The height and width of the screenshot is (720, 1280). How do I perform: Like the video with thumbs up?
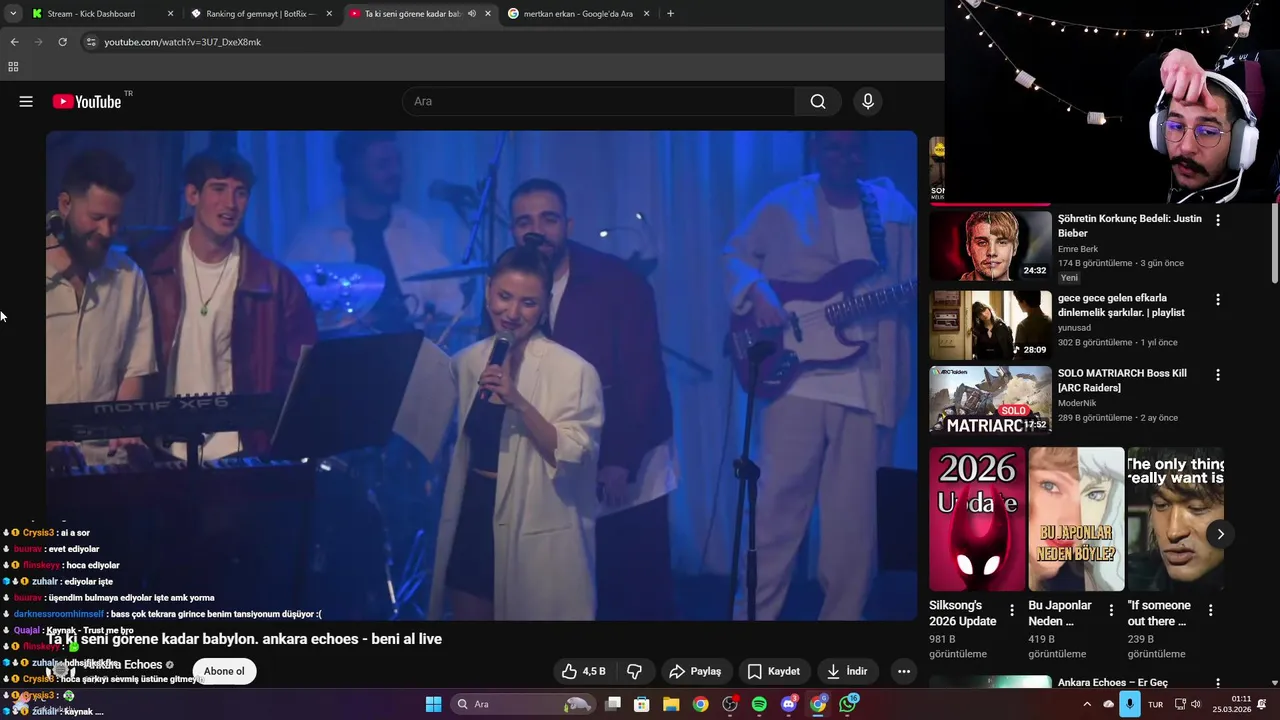pos(583,671)
